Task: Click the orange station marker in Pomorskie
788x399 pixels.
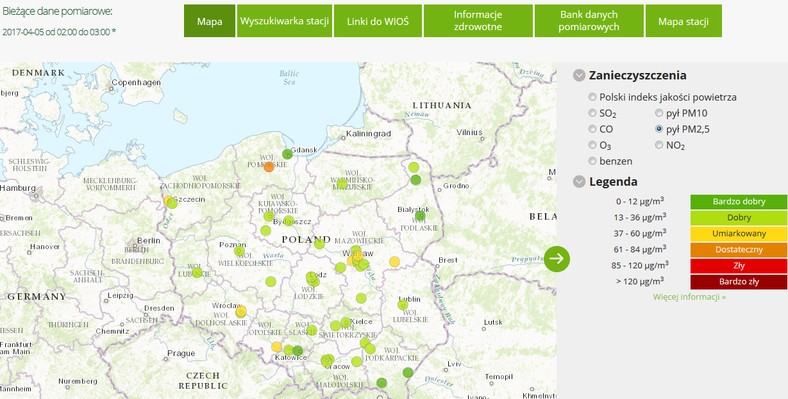Action: 269,167
